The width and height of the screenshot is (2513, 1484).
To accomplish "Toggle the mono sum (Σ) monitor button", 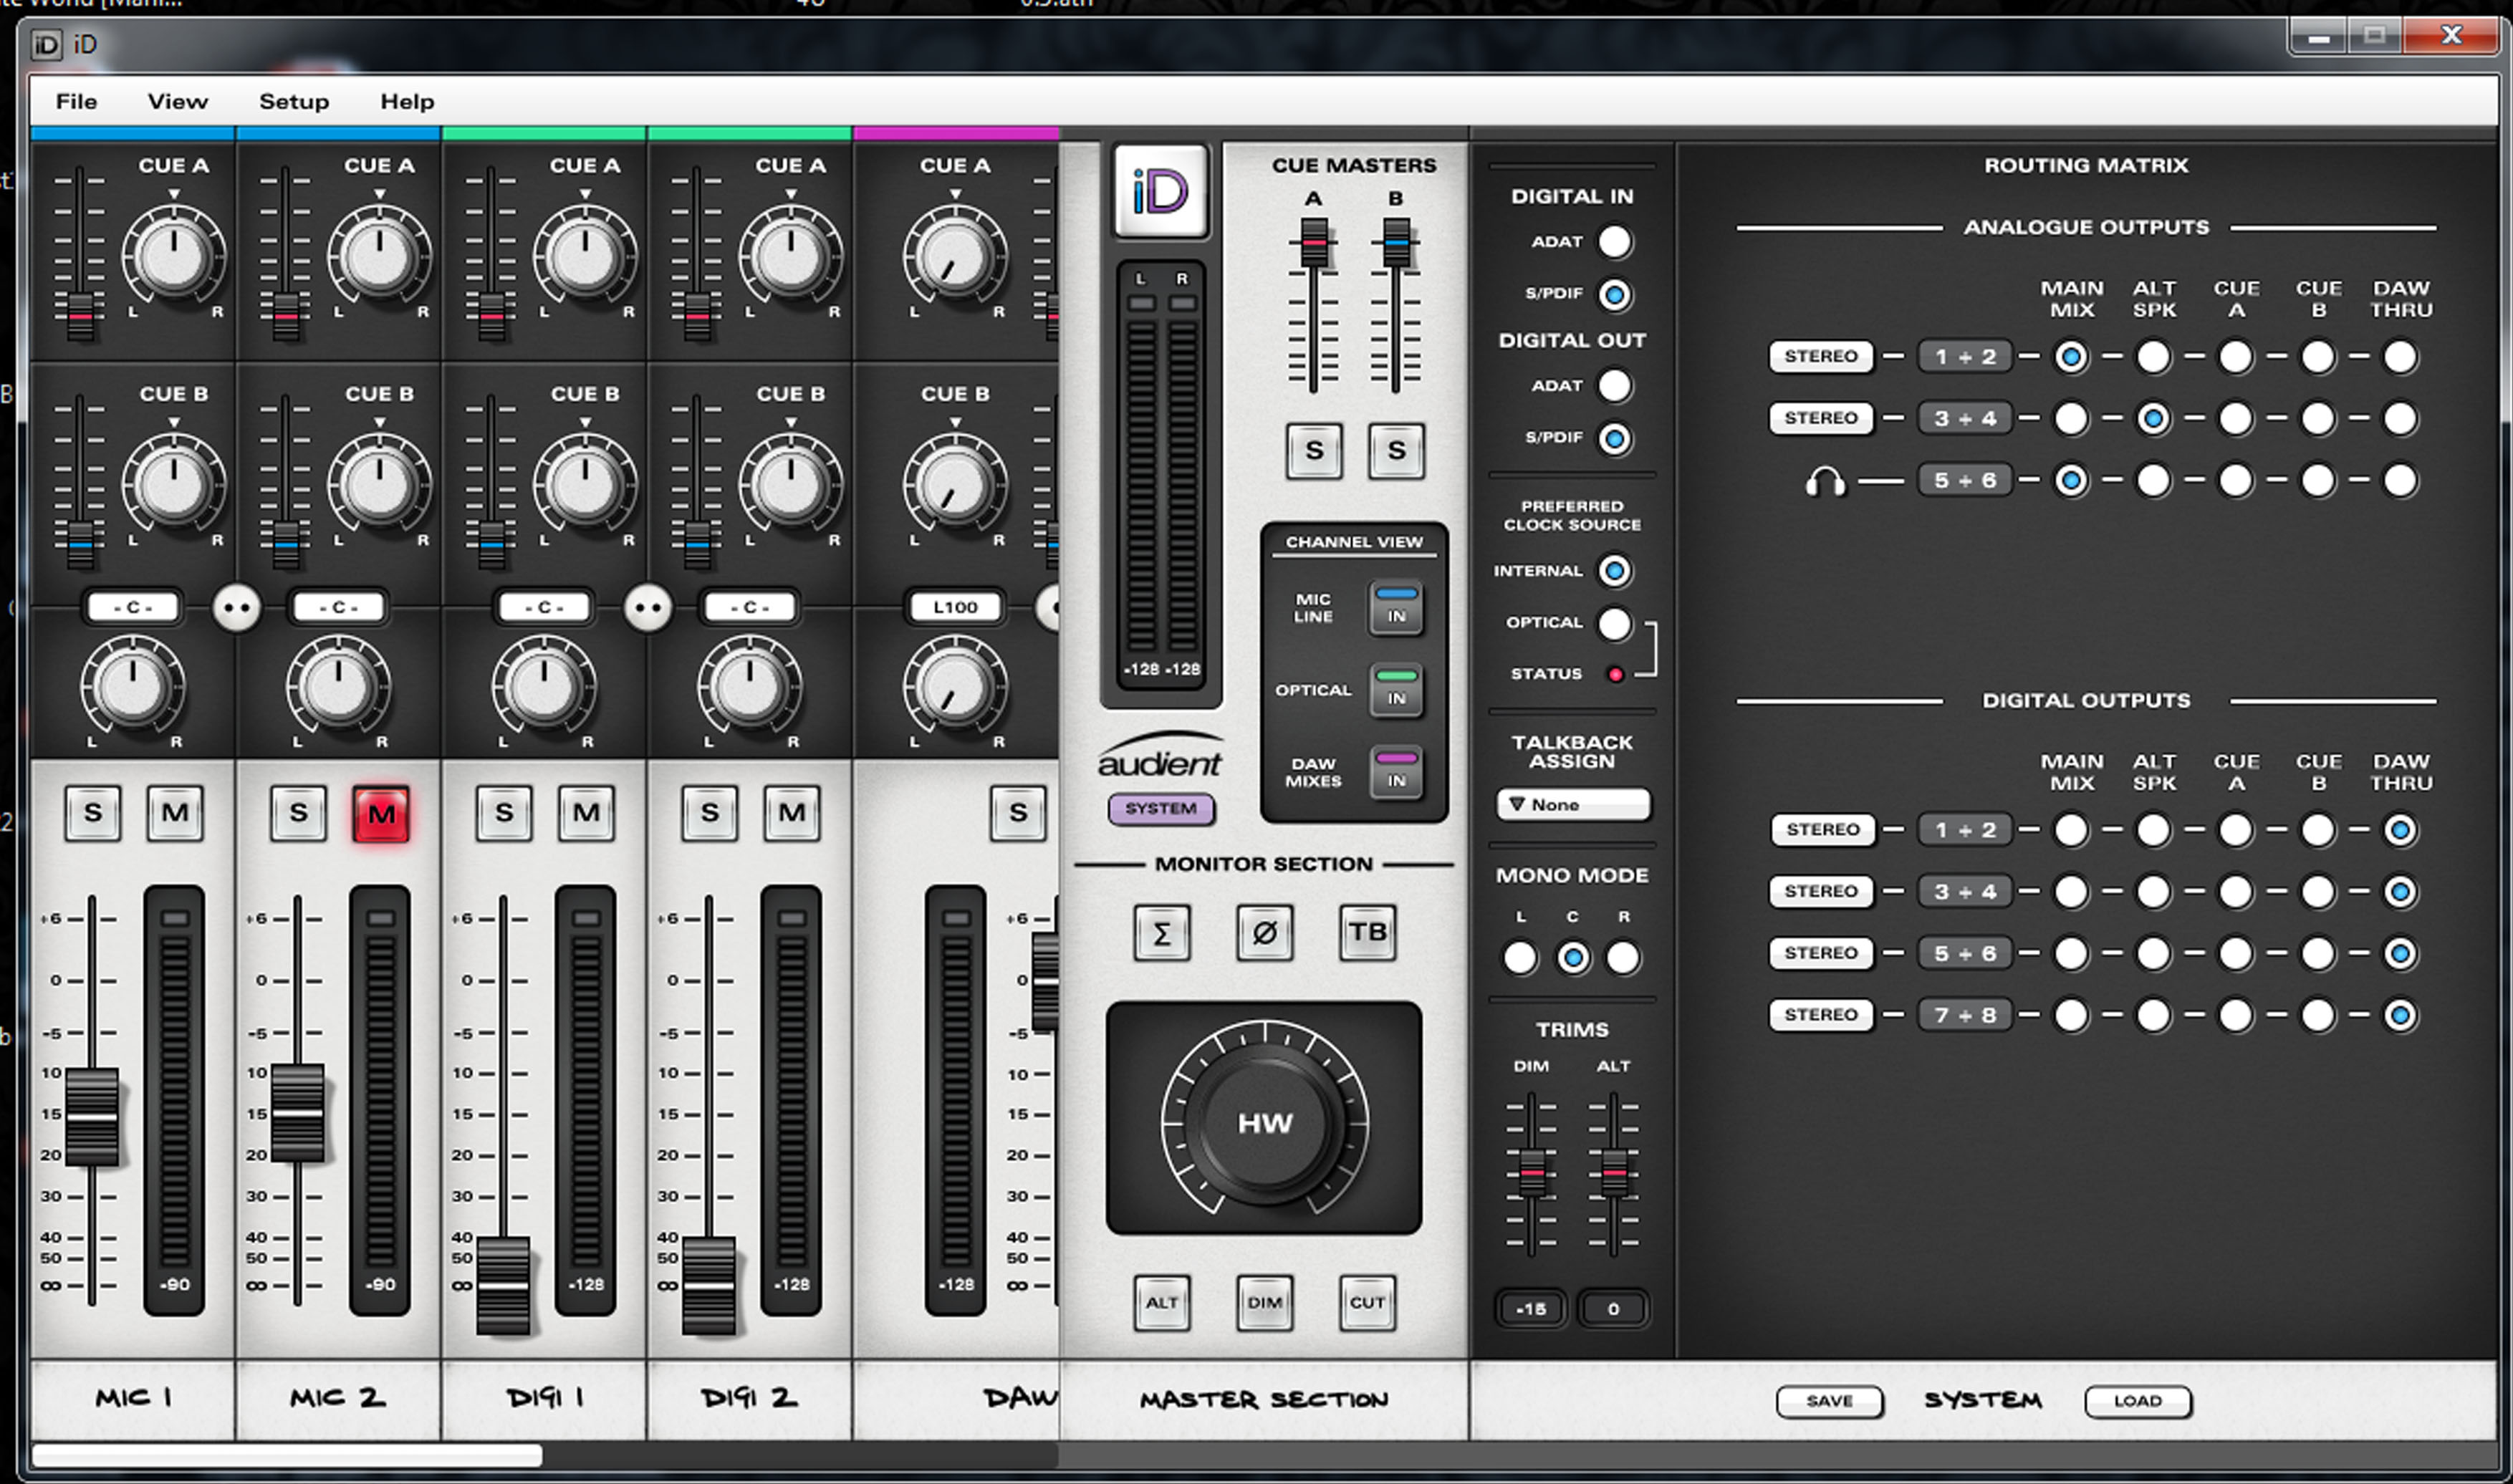I will point(1161,933).
